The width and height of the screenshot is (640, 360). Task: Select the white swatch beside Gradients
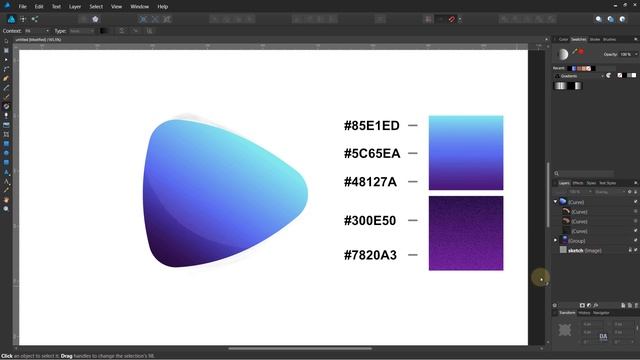click(634, 76)
